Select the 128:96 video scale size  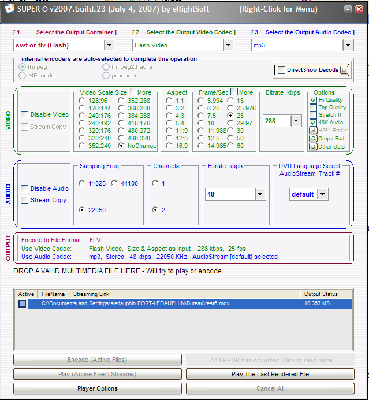[x=82, y=100]
